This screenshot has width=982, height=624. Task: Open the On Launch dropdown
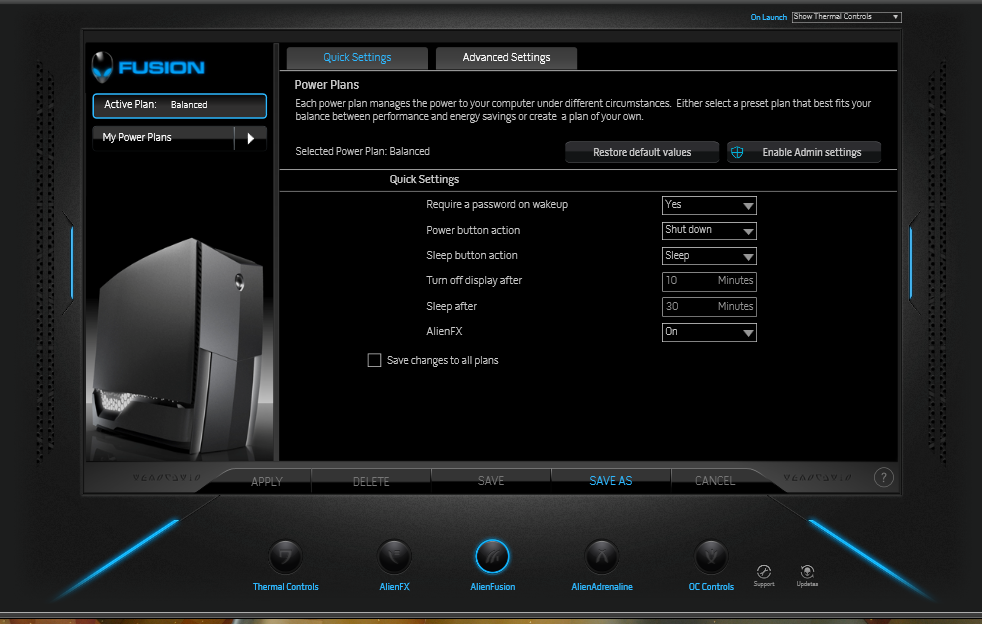pos(846,17)
